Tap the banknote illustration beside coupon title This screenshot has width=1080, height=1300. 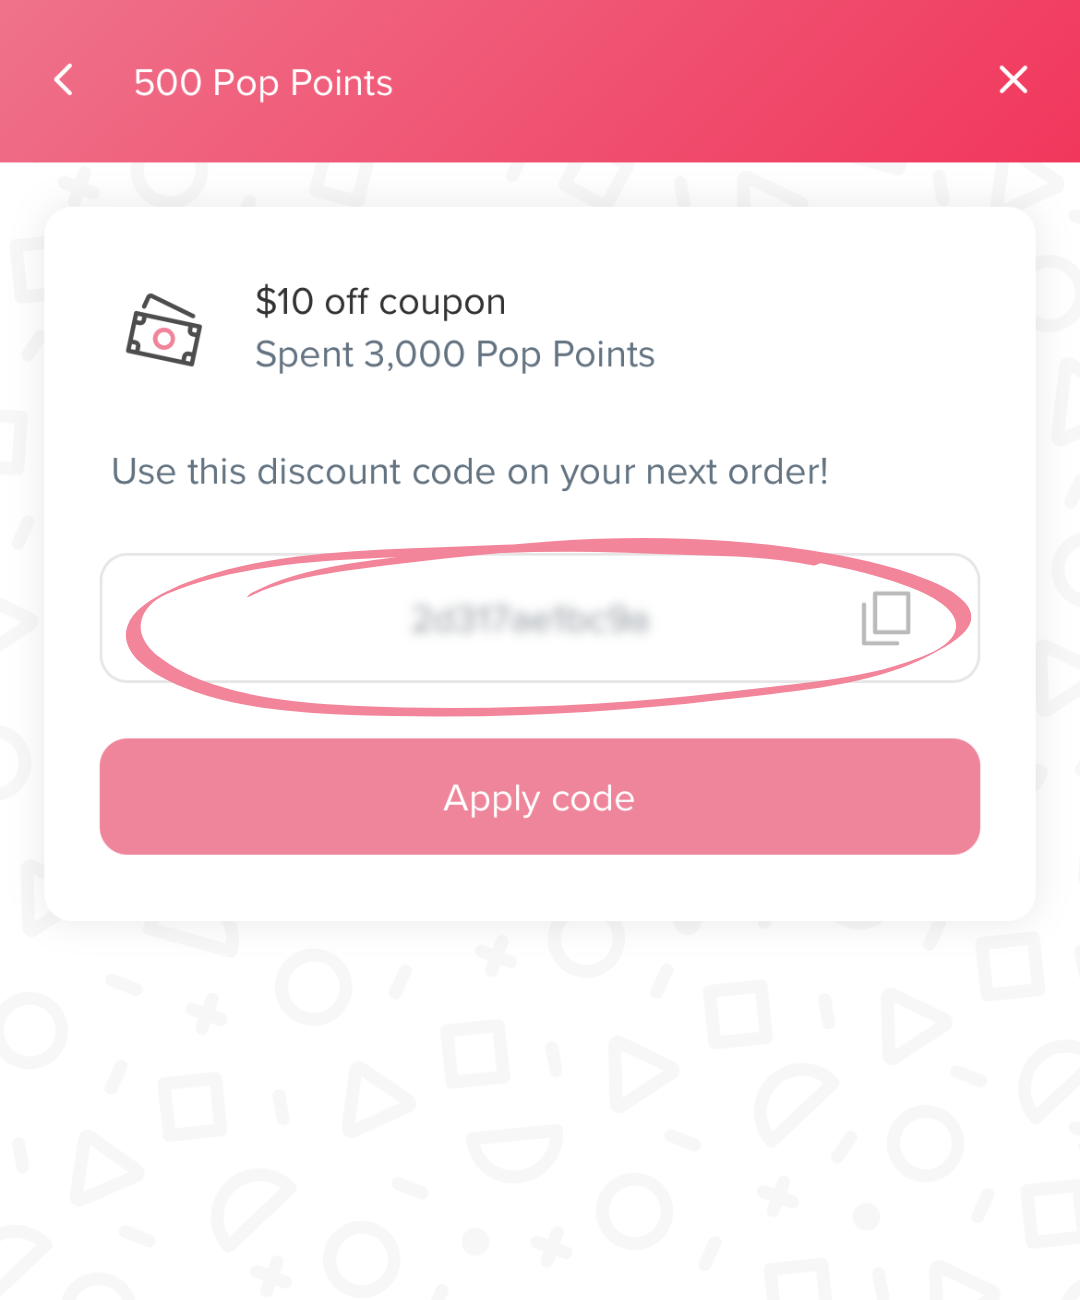164,330
